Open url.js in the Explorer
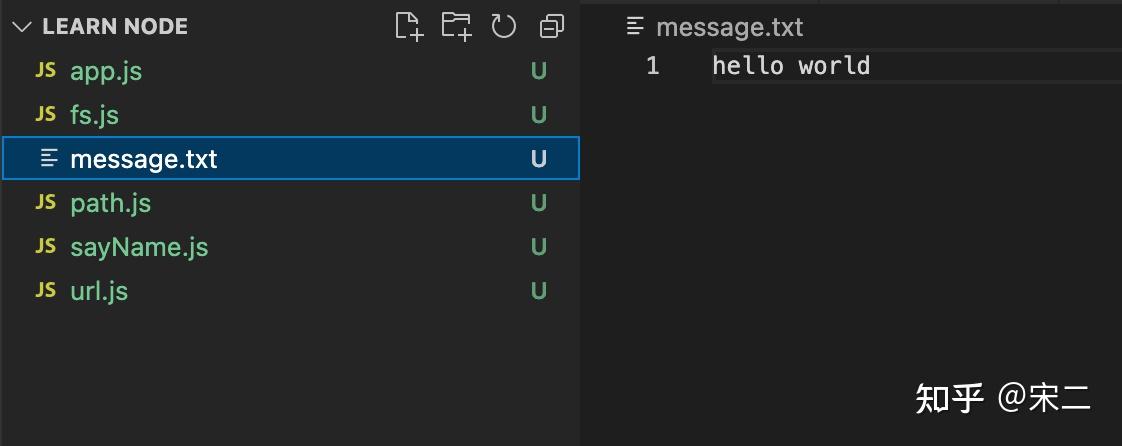The width and height of the screenshot is (1122, 446). 99,291
